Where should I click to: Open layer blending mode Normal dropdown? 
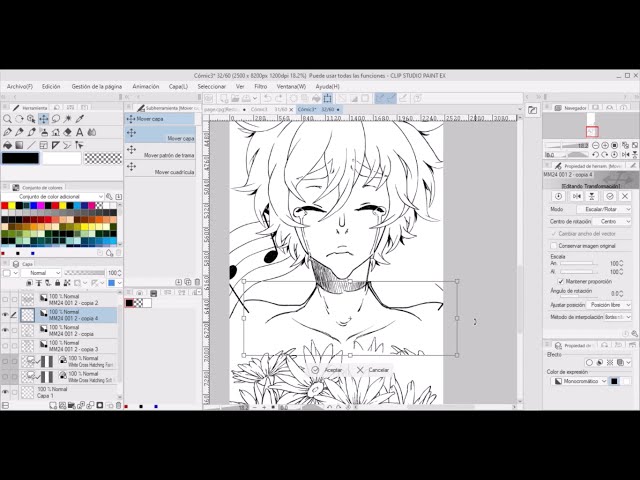point(41,273)
